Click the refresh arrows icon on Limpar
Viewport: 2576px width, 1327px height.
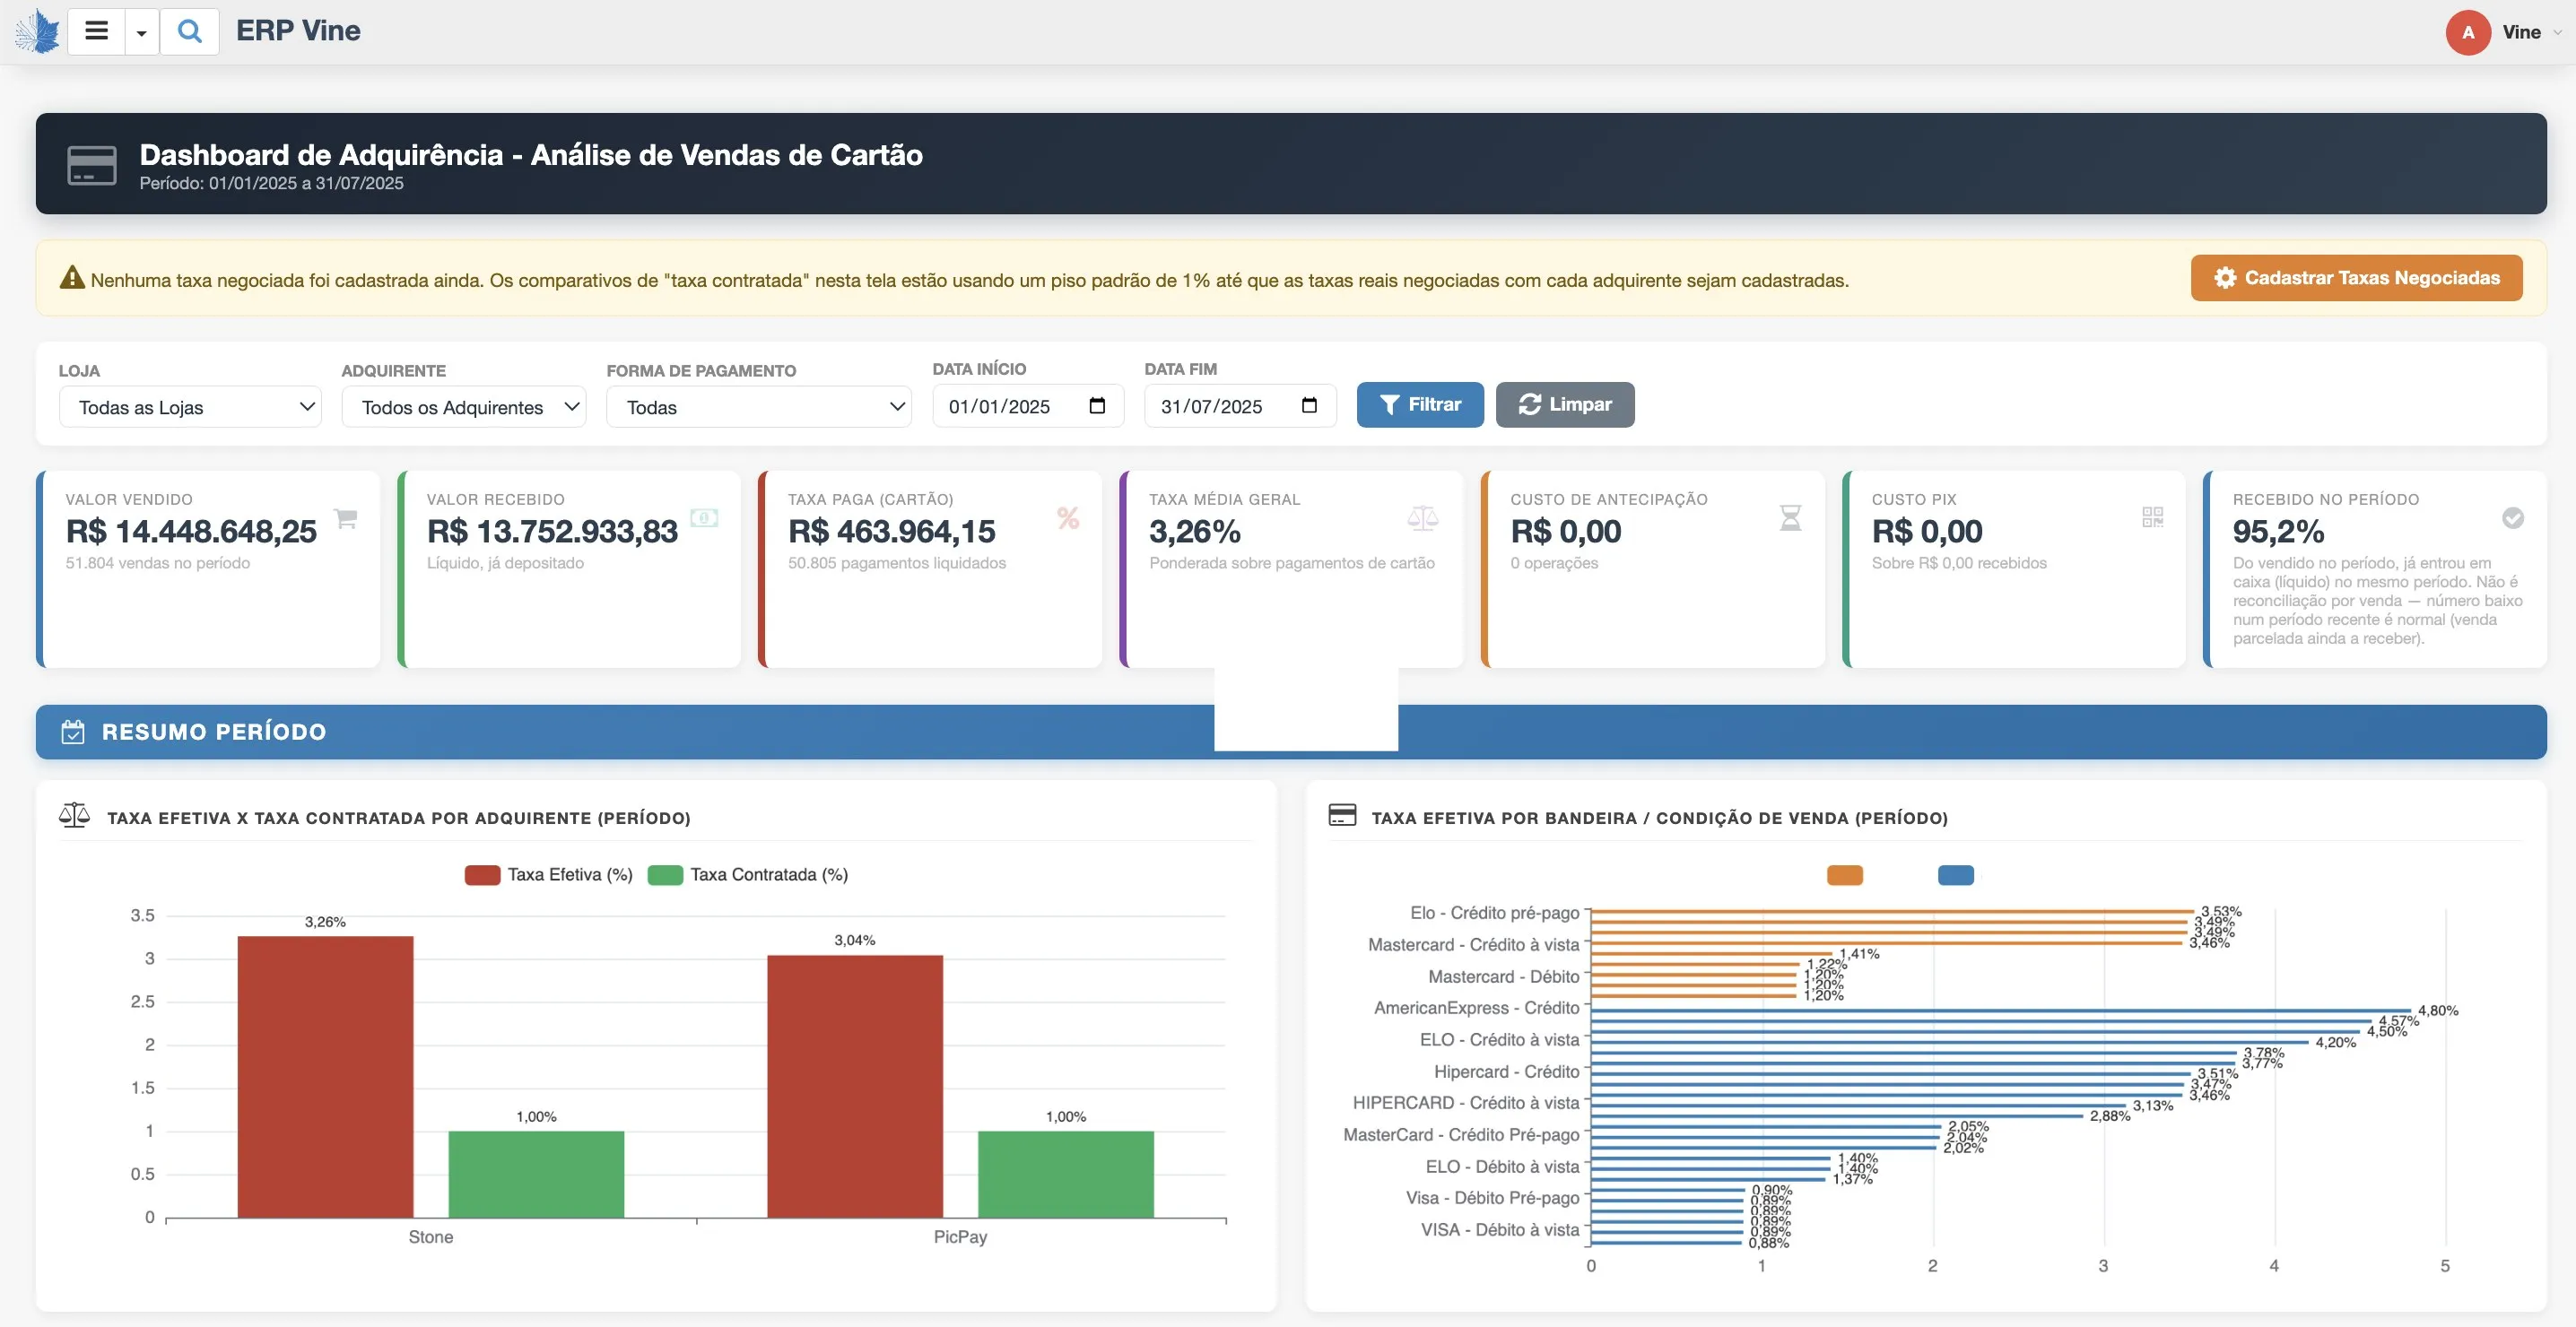pos(1529,405)
